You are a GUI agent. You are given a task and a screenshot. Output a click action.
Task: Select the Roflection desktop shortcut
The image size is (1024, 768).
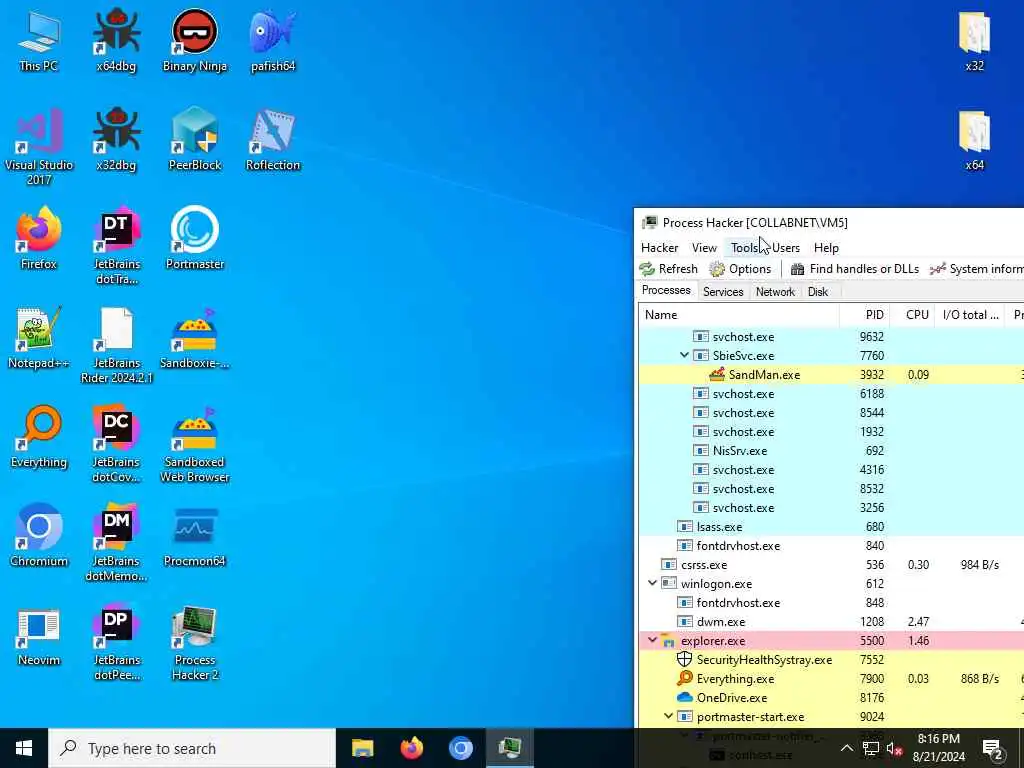(273, 140)
